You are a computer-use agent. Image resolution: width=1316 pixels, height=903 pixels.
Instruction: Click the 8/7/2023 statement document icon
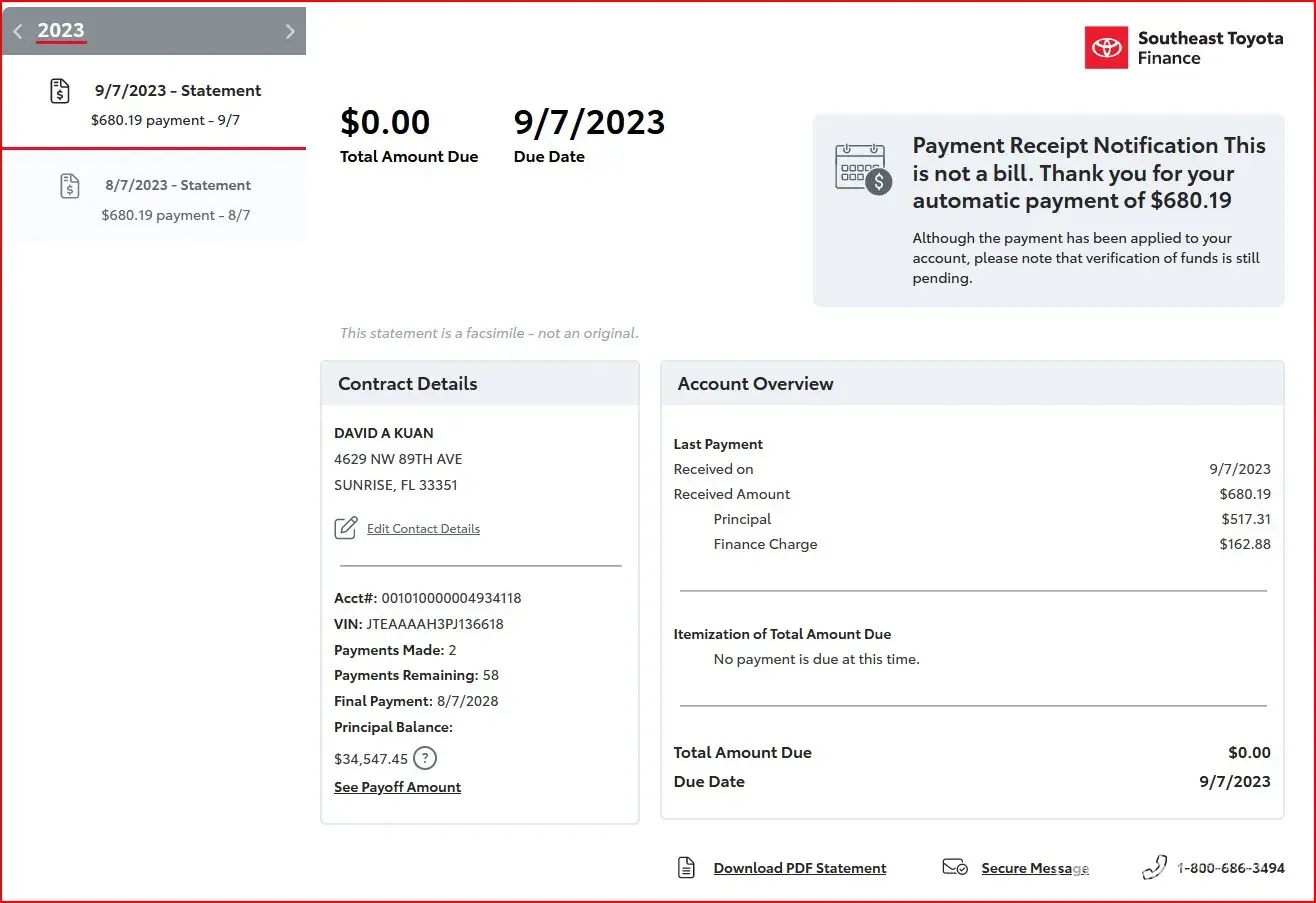click(69, 186)
